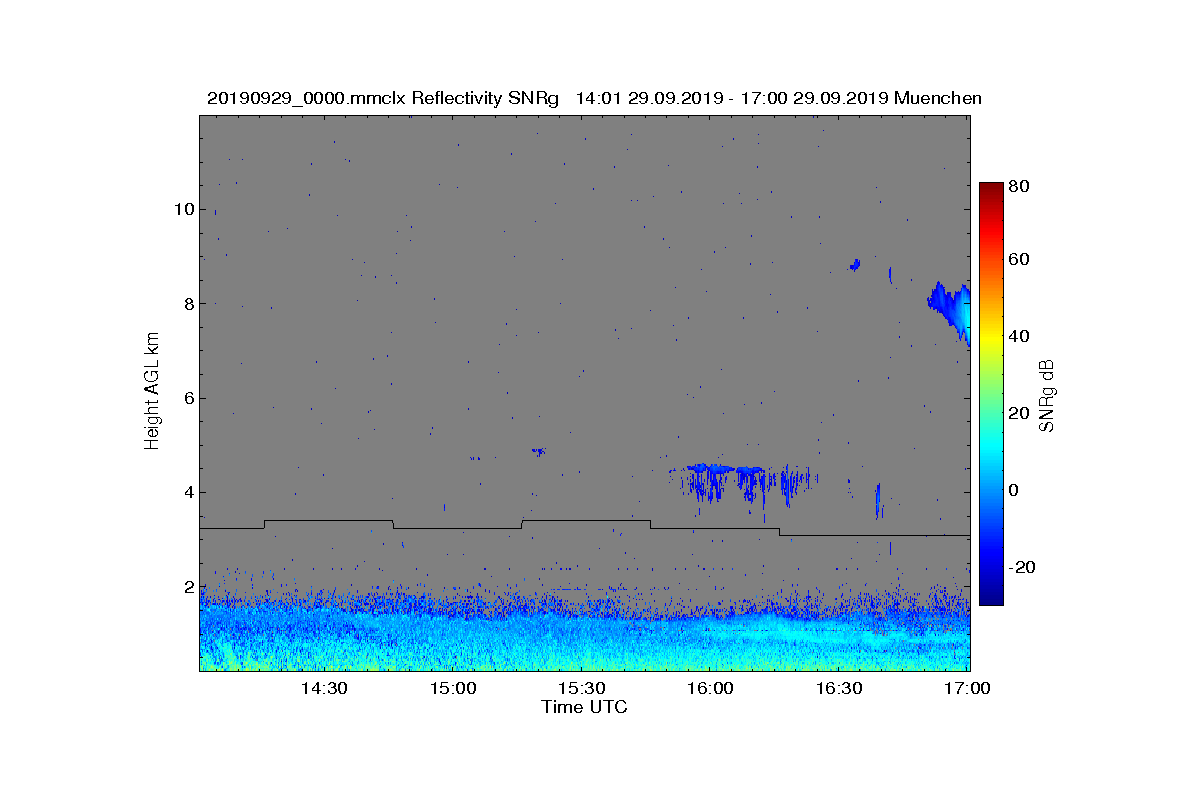The image size is (1200, 800).
Task: Click the colorbar tick label 40
Action: point(1021,336)
